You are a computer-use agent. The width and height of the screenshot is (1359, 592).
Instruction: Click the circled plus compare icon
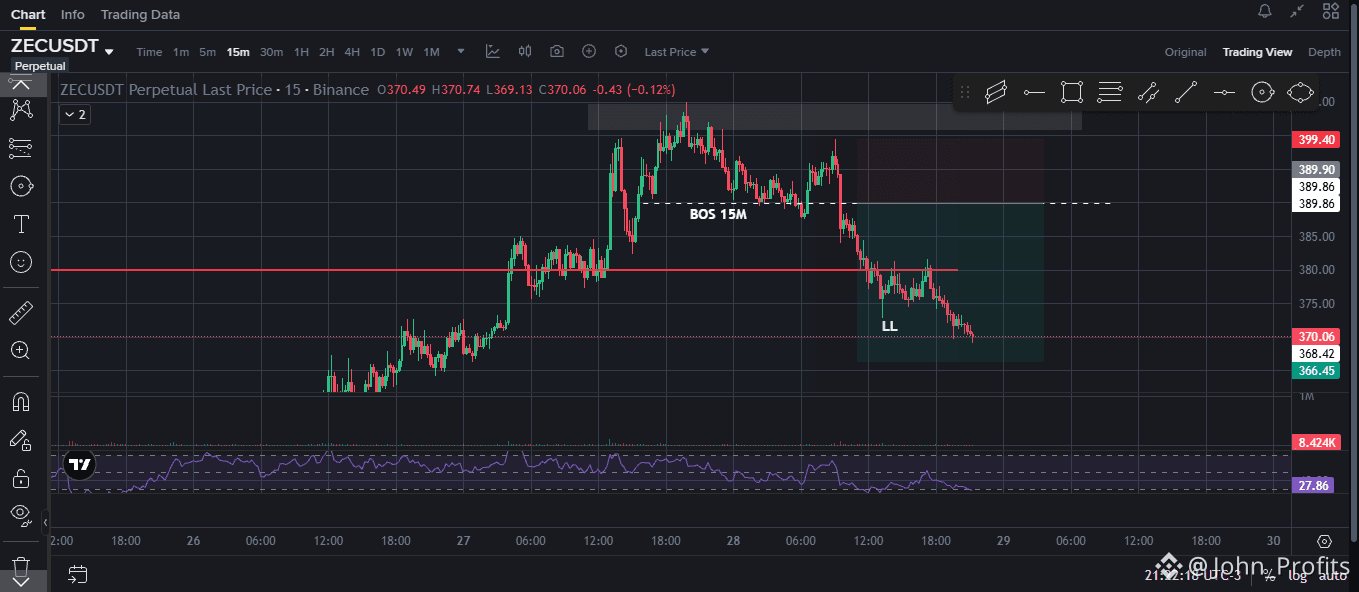589,51
